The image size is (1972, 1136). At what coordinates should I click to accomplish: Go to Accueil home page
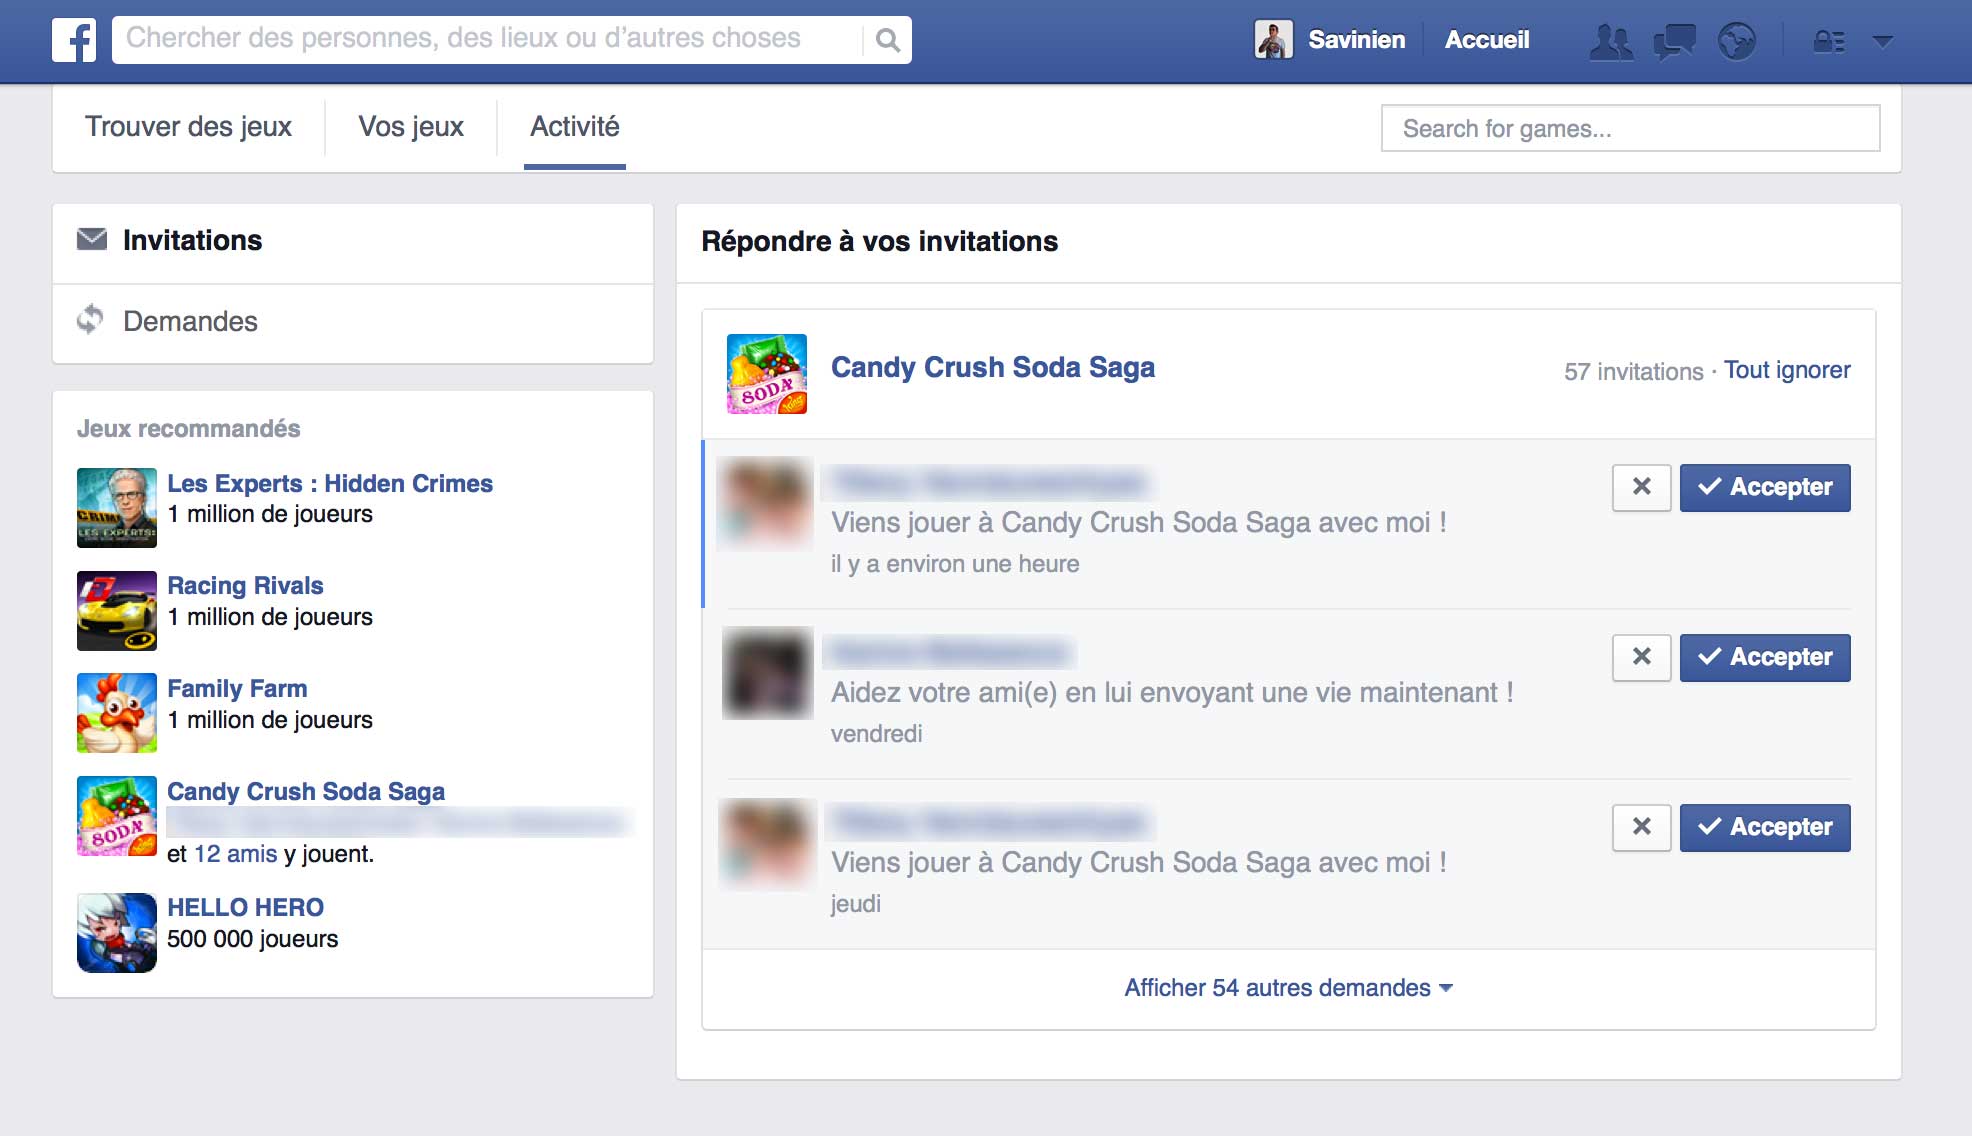point(1487,40)
